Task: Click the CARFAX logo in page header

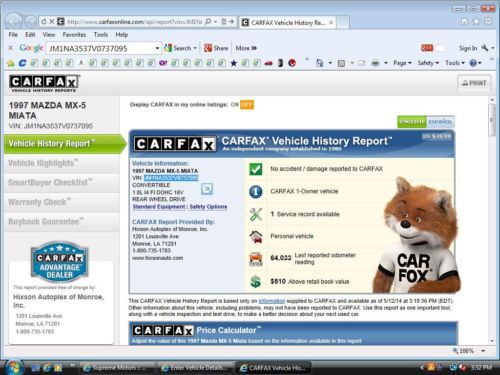Action: coord(44,83)
